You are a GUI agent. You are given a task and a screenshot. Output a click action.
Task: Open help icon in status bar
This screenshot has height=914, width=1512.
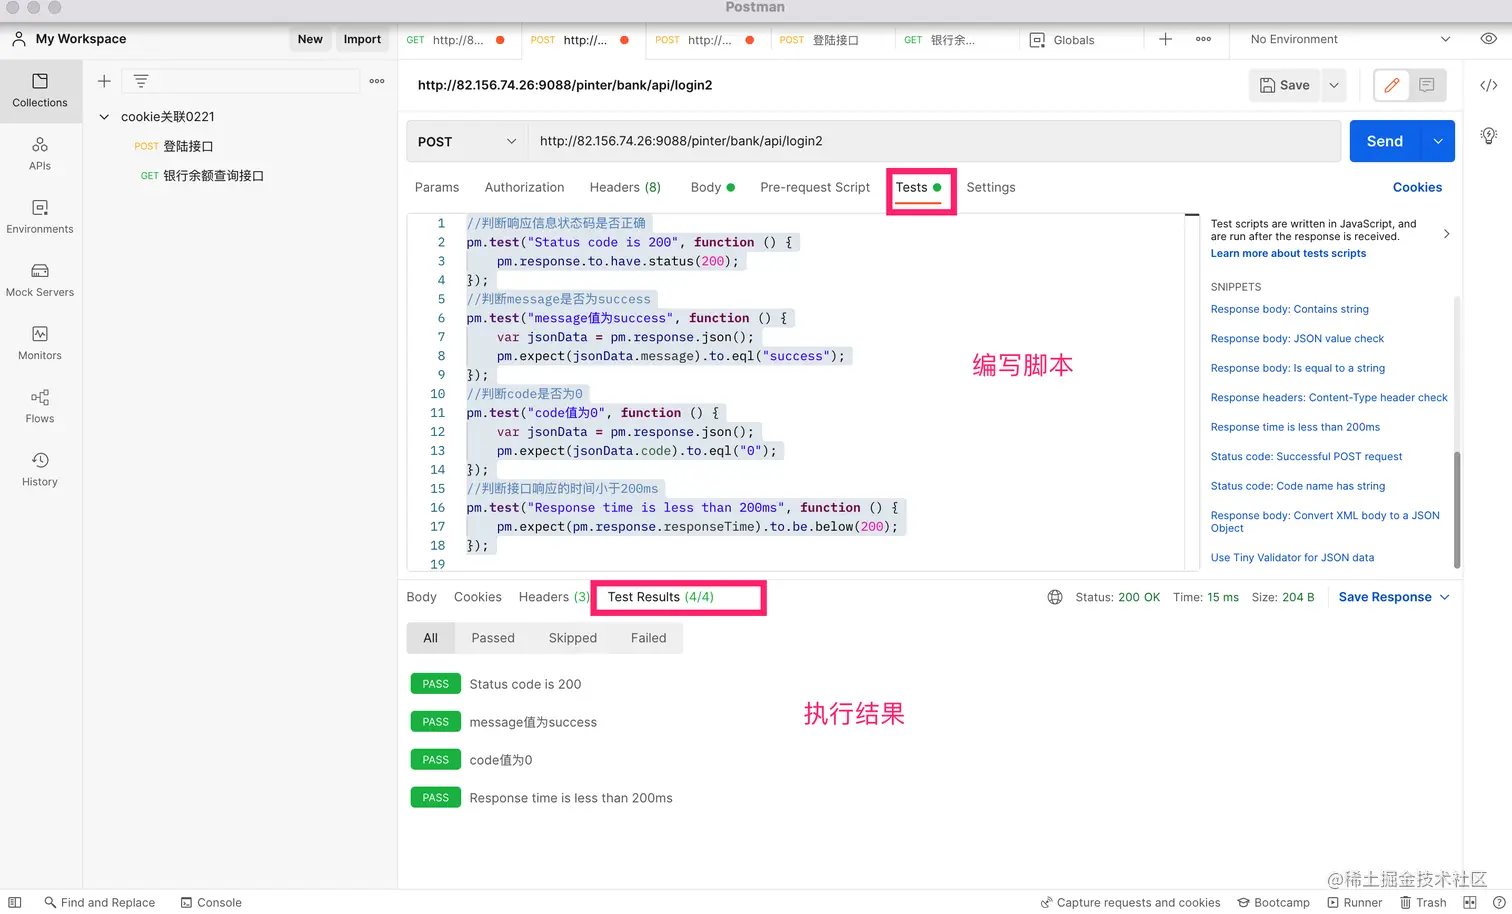pos(1499,902)
